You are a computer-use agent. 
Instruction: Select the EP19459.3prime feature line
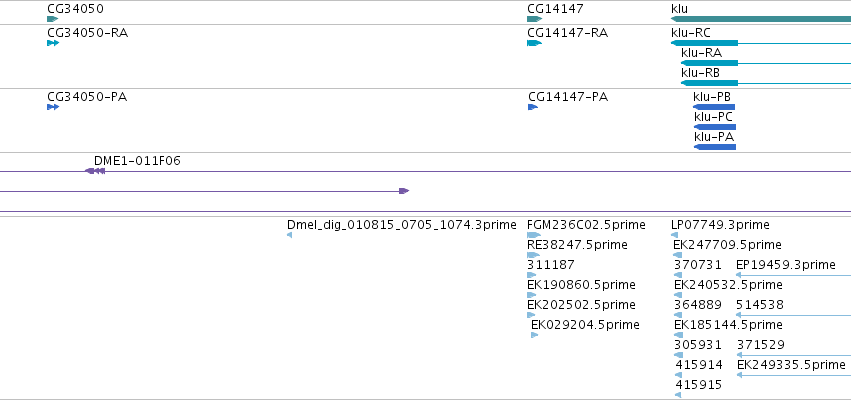pyautogui.click(x=793, y=275)
